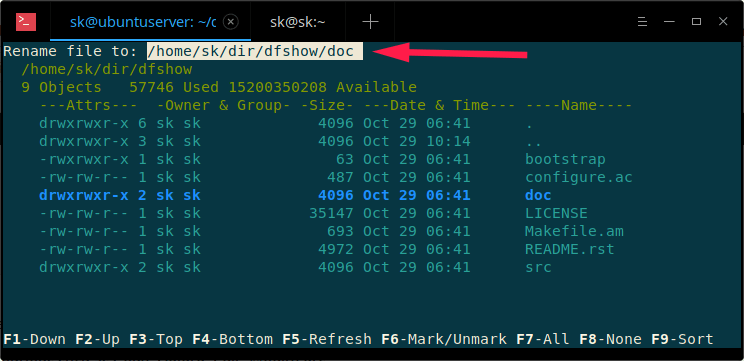Viewport: 744px width, 361px height.
Task: Click the F8-None function key label
Action: [x=610, y=340]
